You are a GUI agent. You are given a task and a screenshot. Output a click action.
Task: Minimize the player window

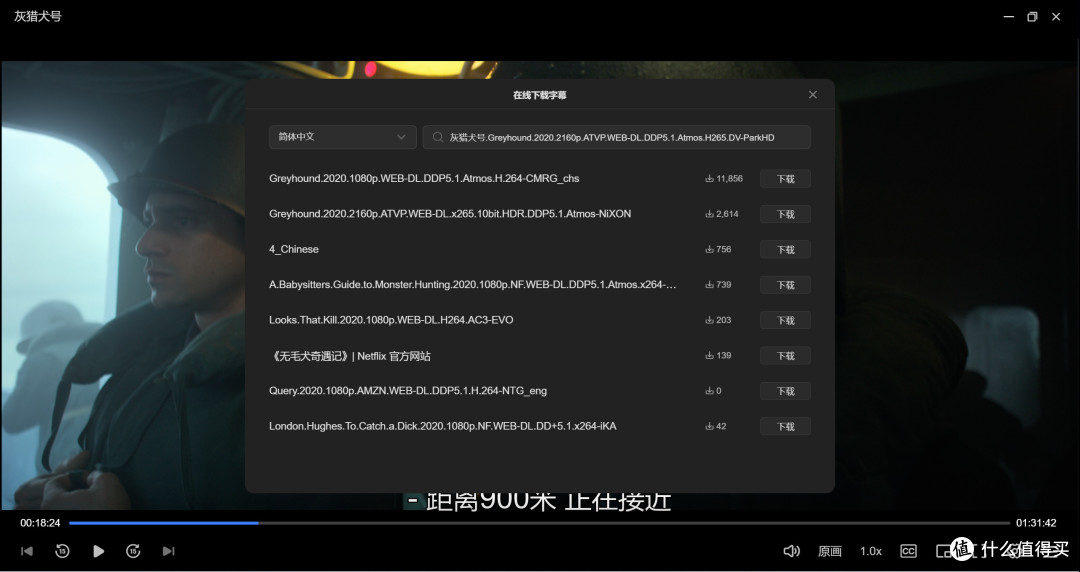(x=1008, y=17)
